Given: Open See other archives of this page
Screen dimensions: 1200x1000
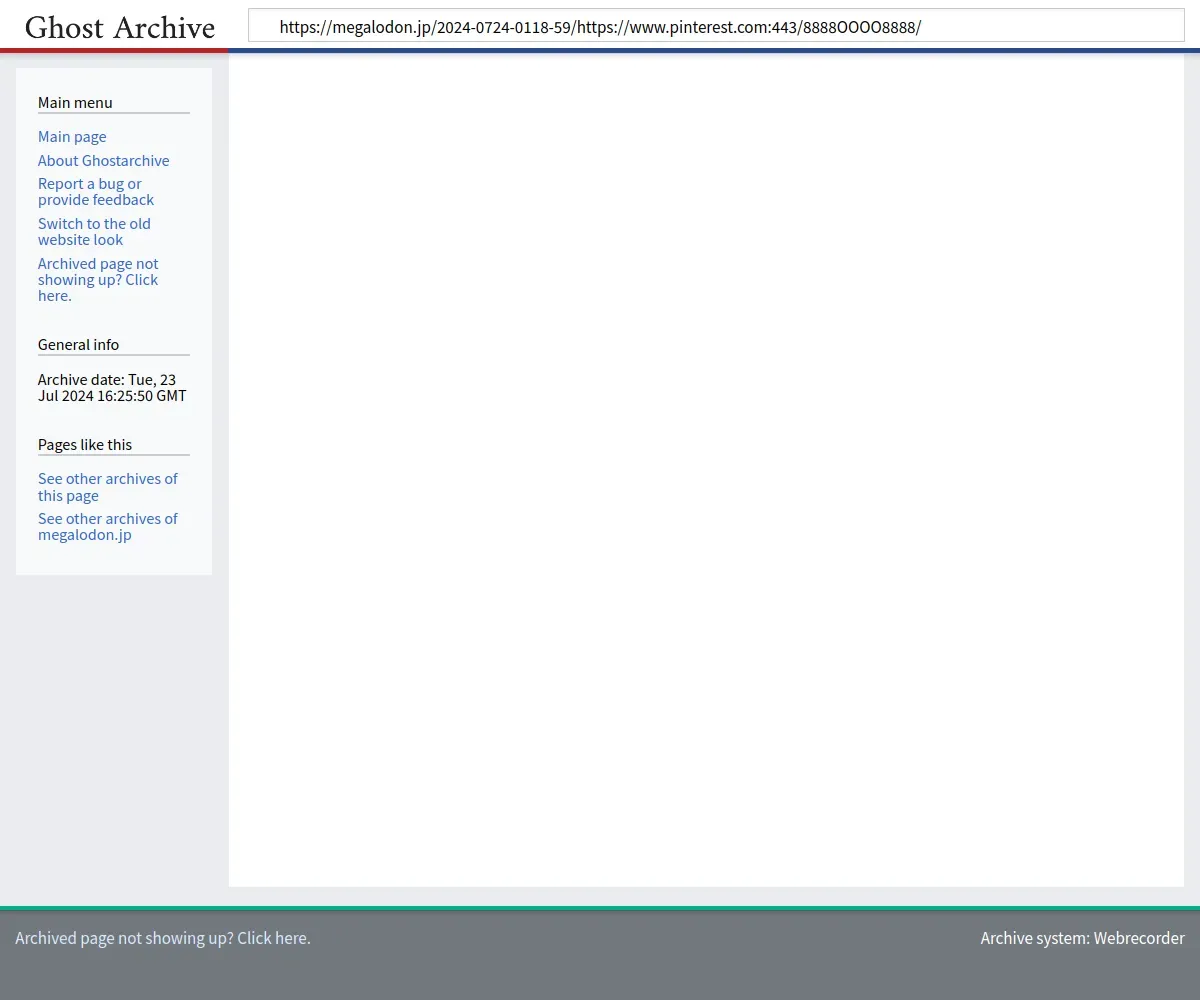Looking at the screenshot, I should coord(108,487).
